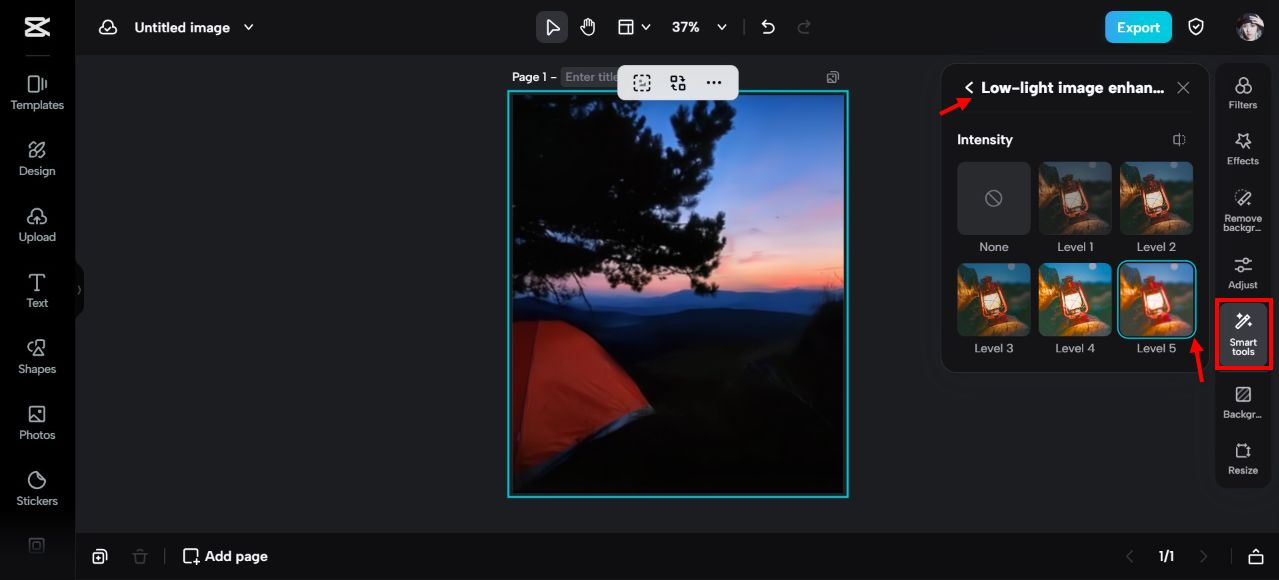Open the Photos panel

37,423
